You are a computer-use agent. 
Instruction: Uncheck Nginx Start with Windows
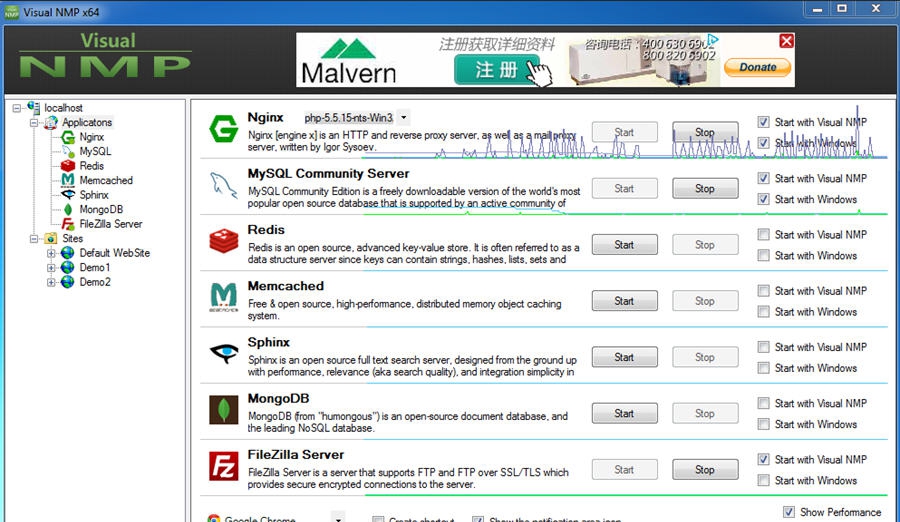click(763, 142)
